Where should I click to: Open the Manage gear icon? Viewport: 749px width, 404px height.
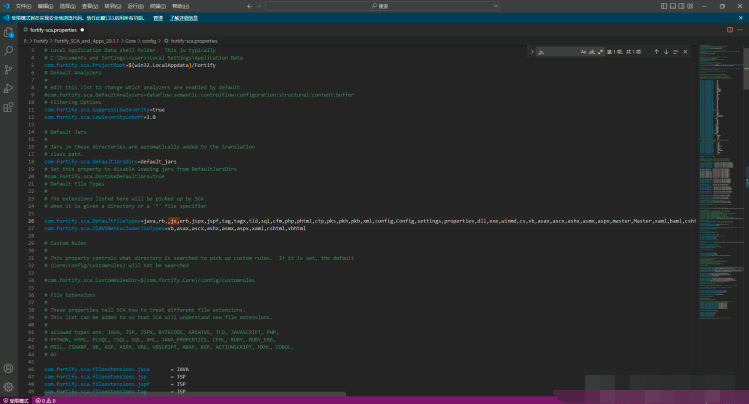8,387
